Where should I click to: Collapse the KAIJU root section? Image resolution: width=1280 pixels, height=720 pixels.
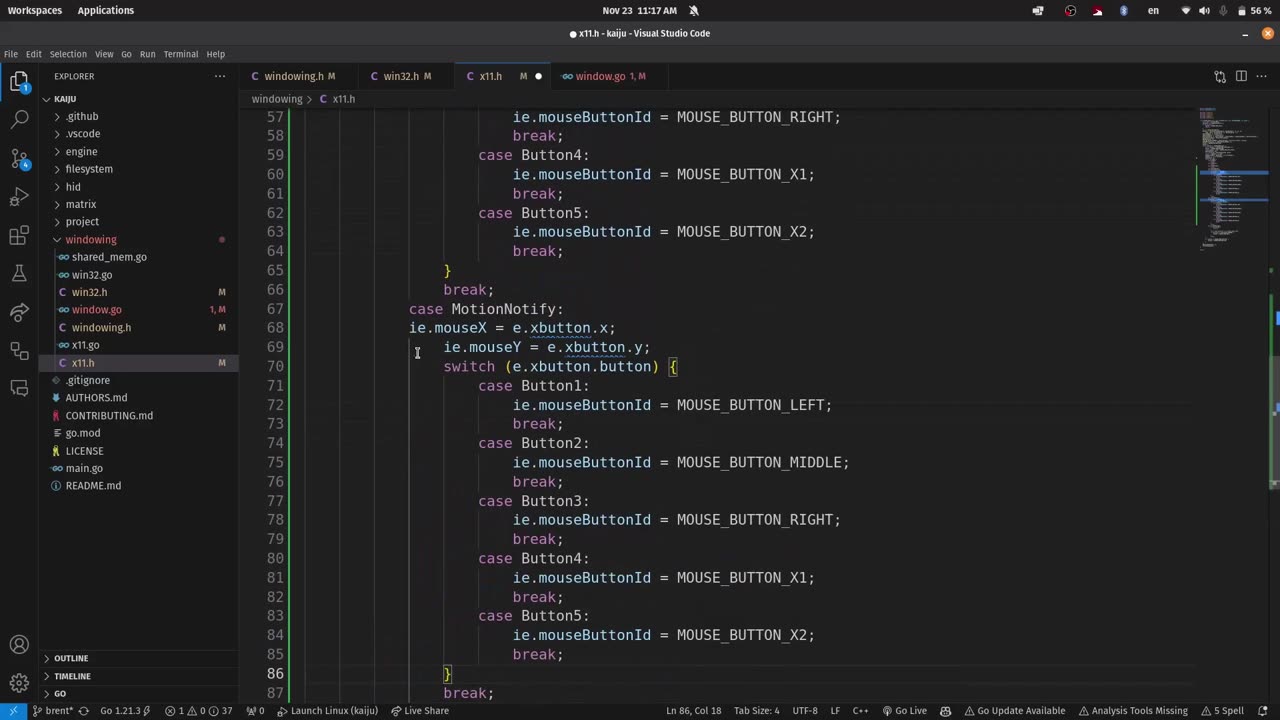(x=140, y=99)
